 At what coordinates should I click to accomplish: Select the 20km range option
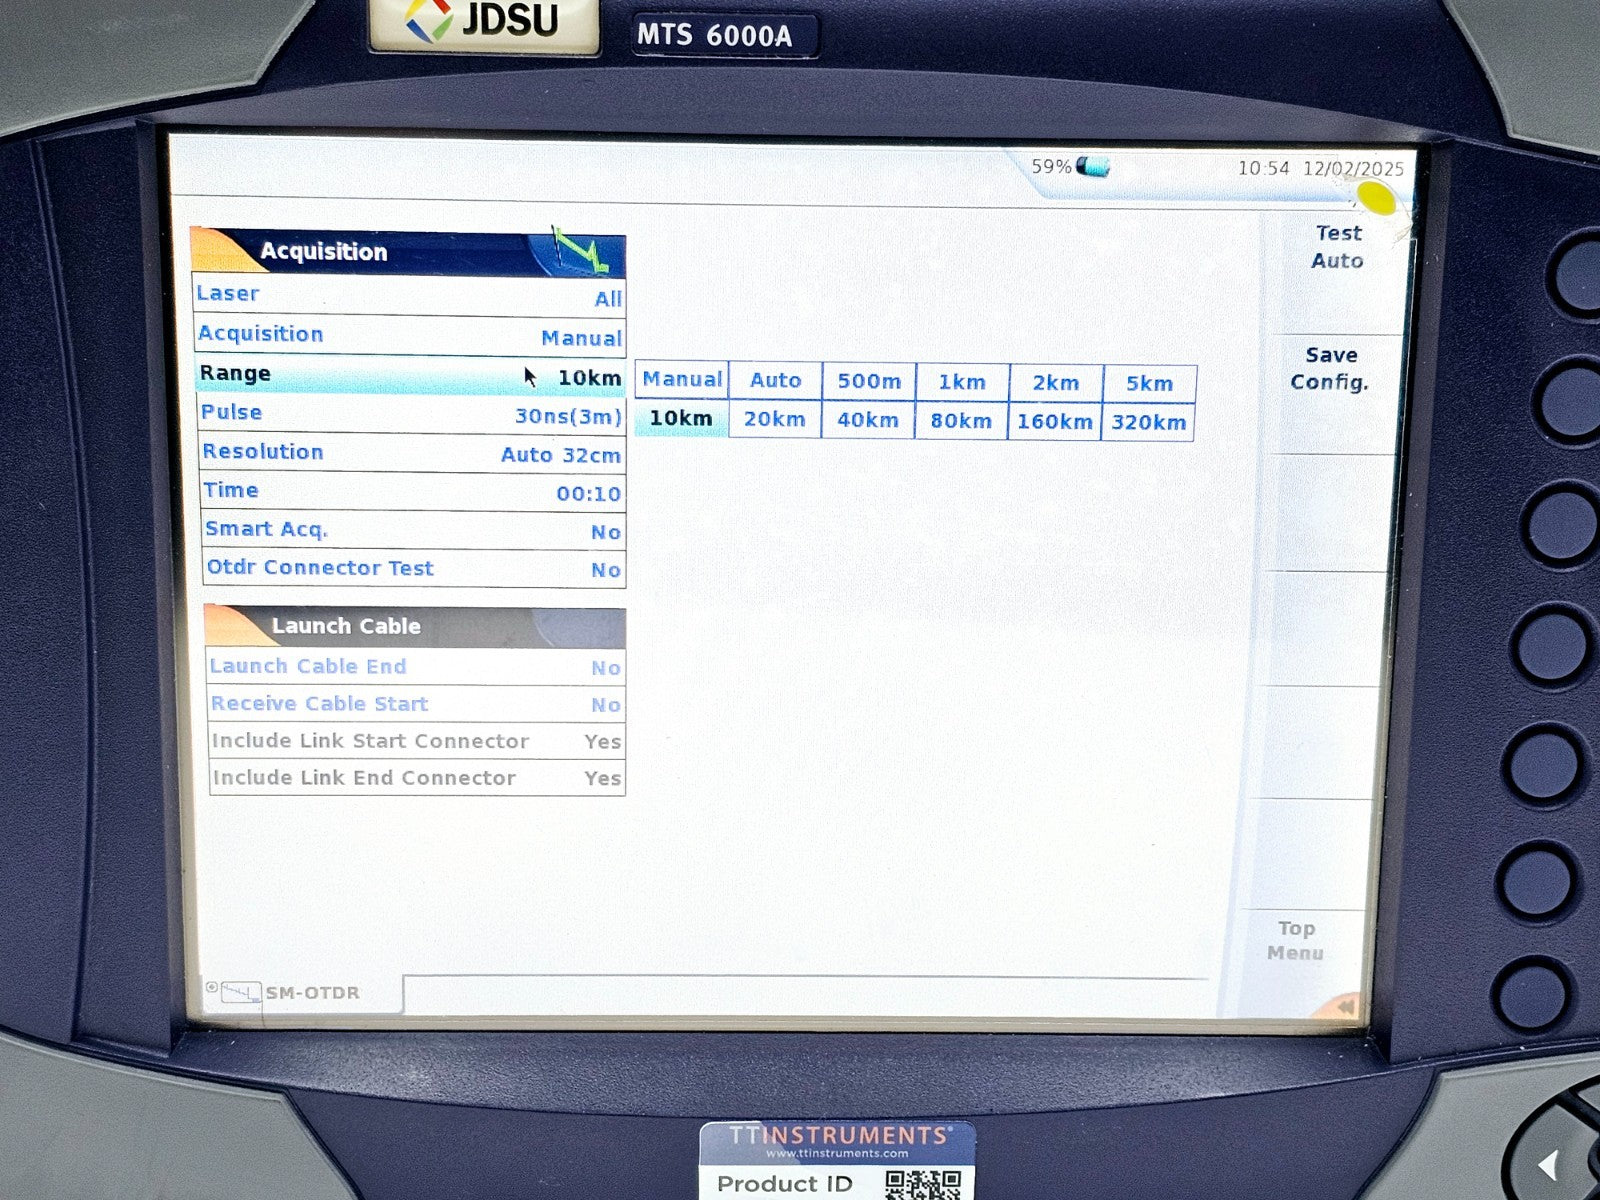(775, 420)
